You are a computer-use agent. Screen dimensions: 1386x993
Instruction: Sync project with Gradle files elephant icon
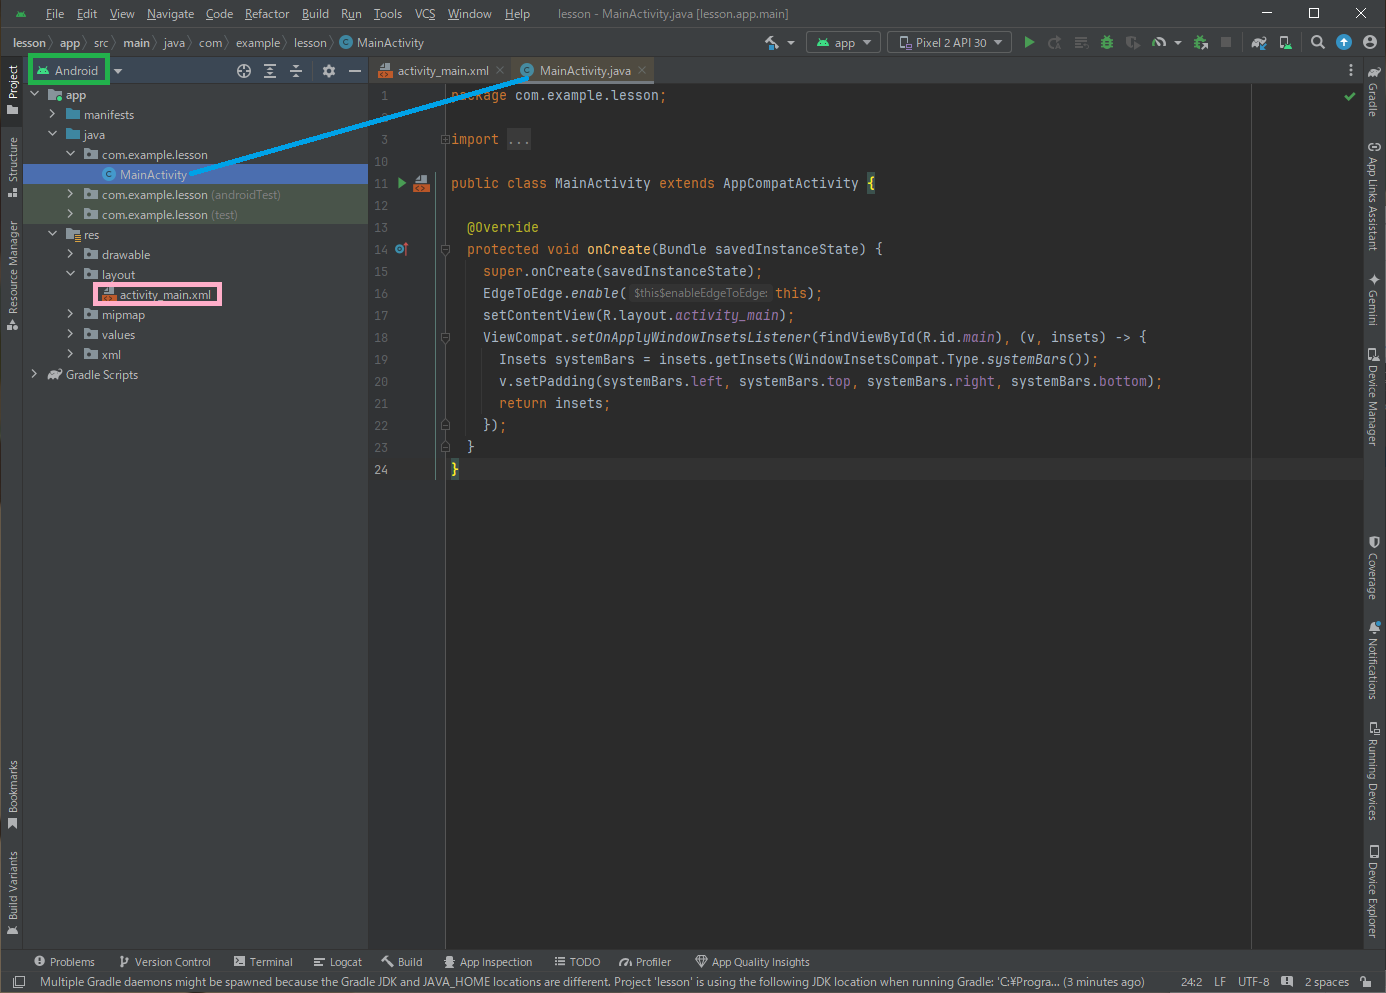(1259, 43)
